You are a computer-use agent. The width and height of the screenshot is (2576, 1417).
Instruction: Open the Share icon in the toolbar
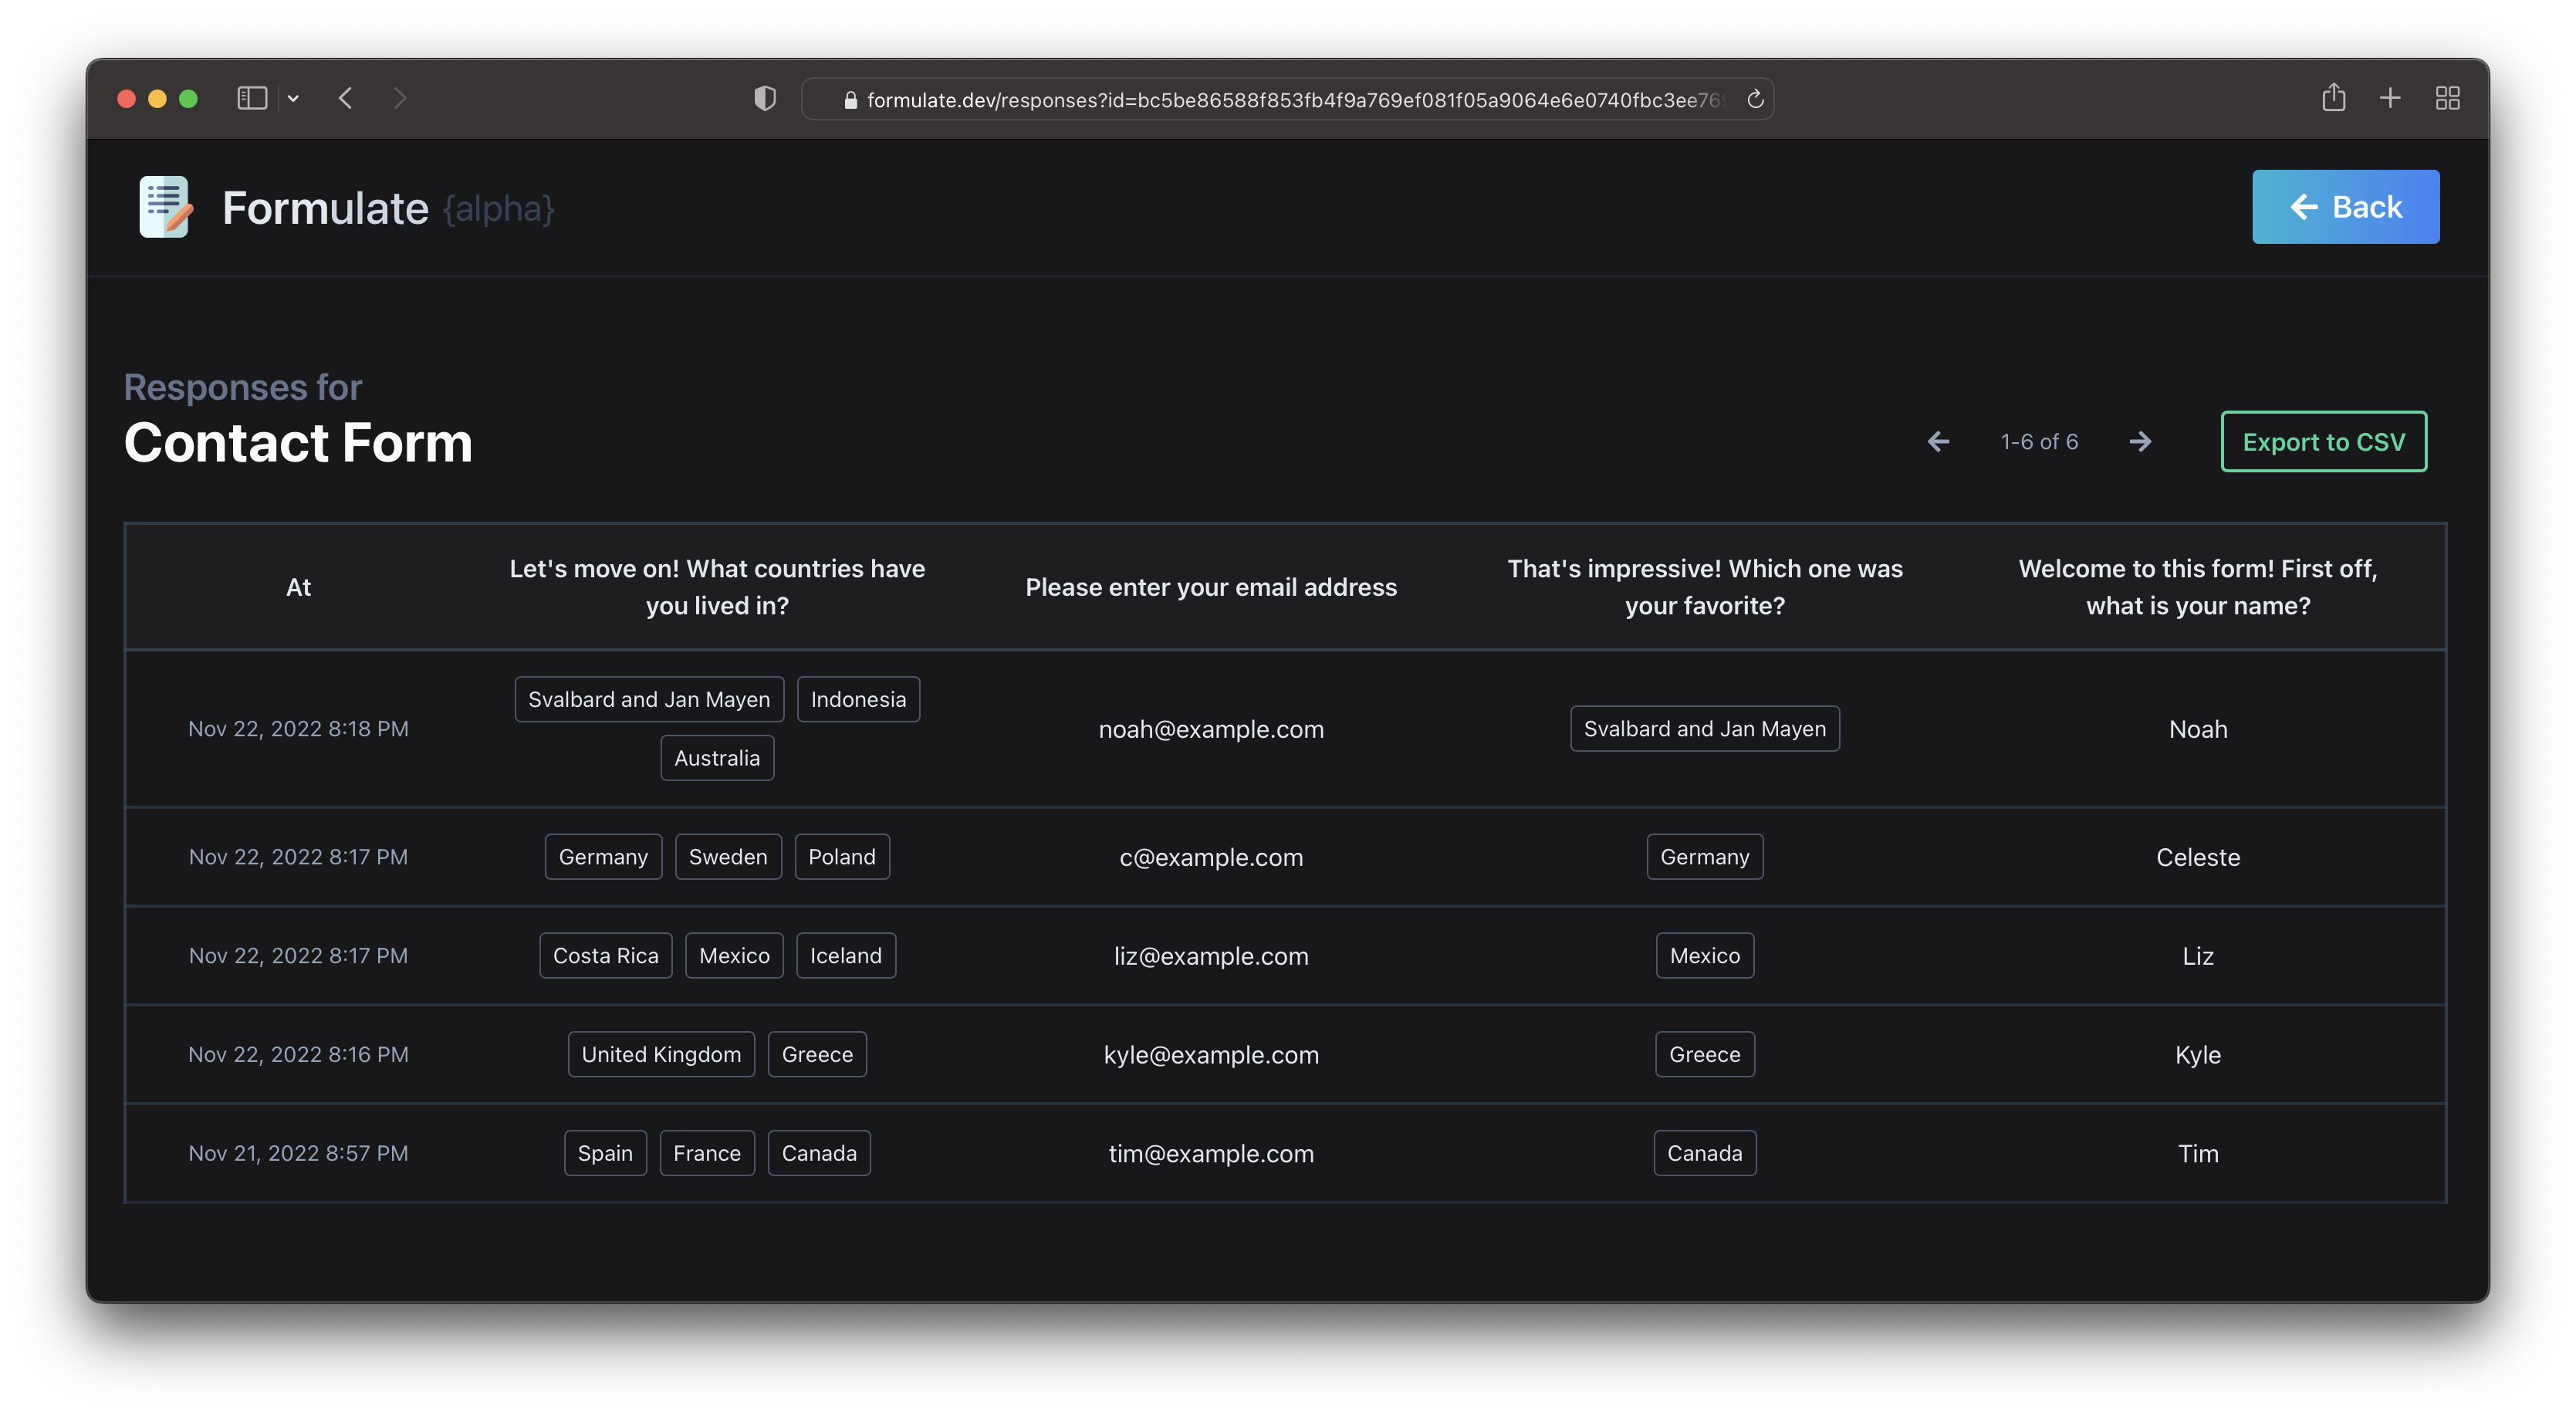pos(2333,98)
